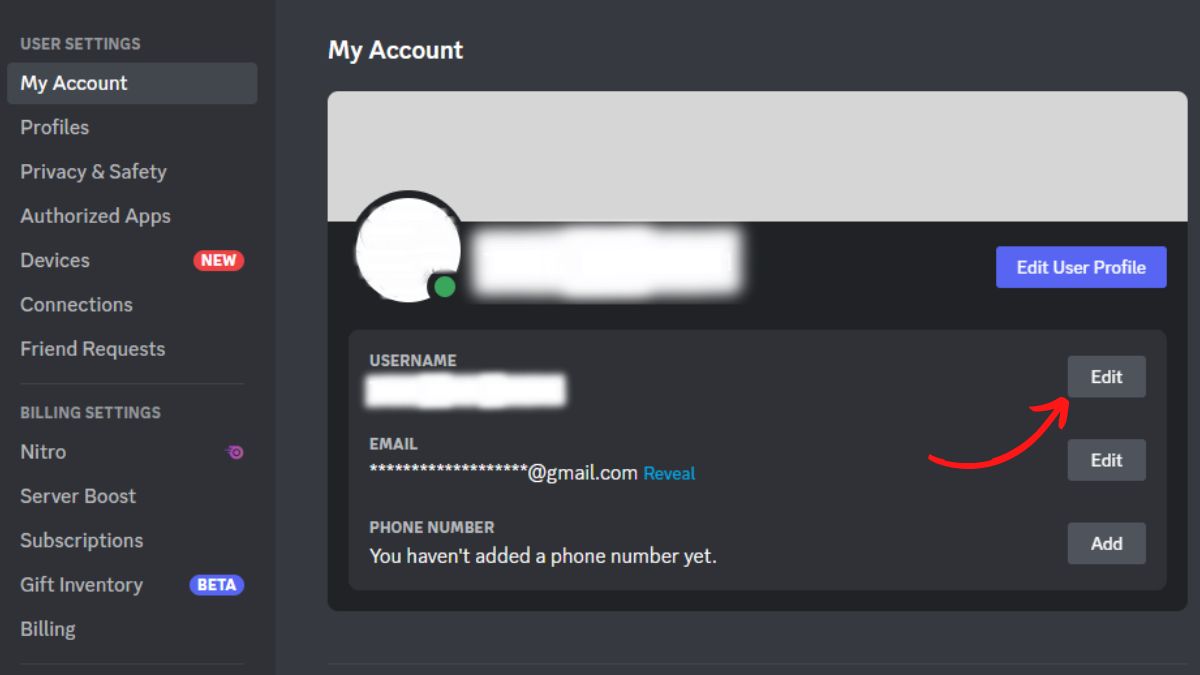This screenshot has width=1200, height=675.
Task: Open the Authorized Apps page
Action: [x=95, y=215]
